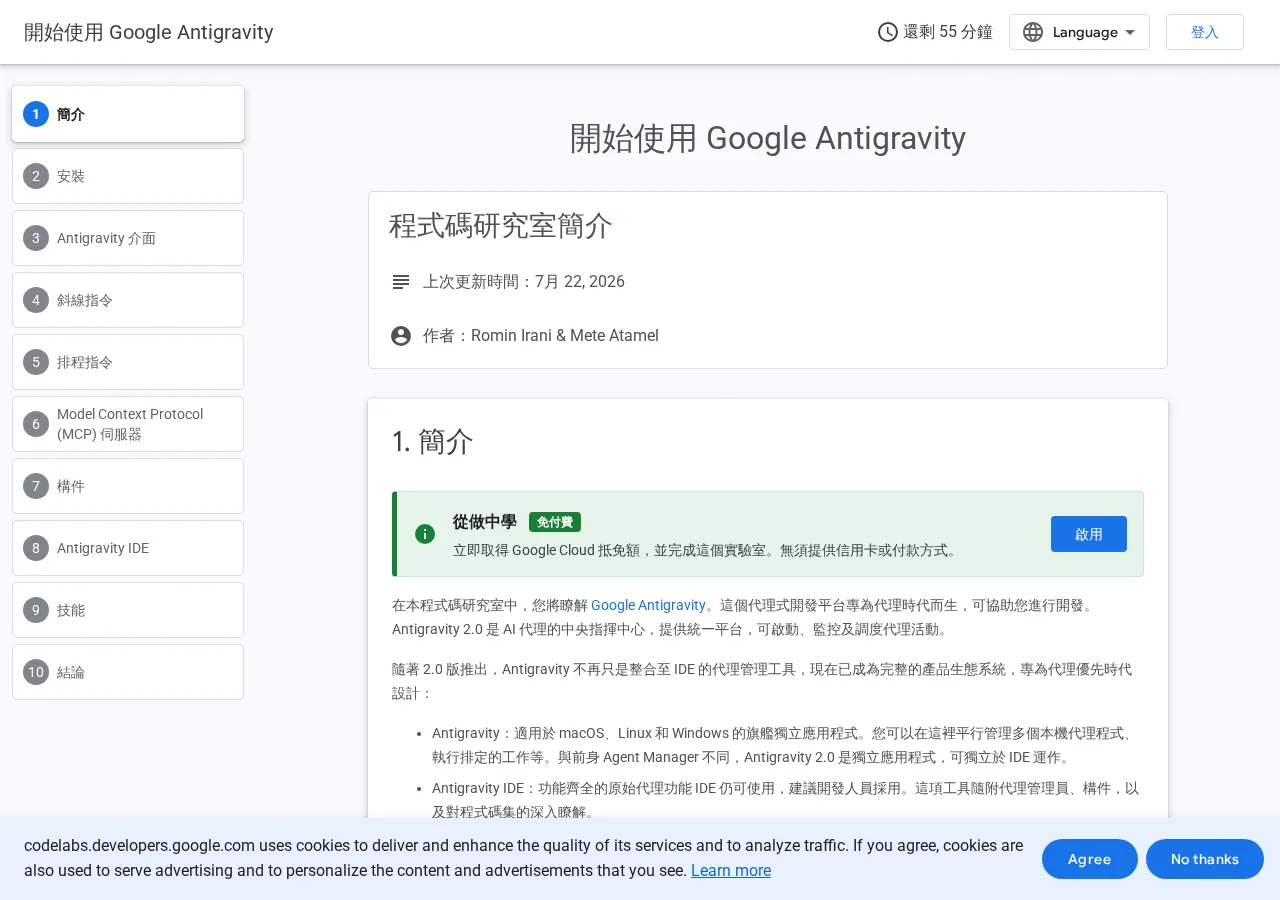The height and width of the screenshot is (900, 1280).
Task: Click the number 8 step badge
Action: pos(36,548)
